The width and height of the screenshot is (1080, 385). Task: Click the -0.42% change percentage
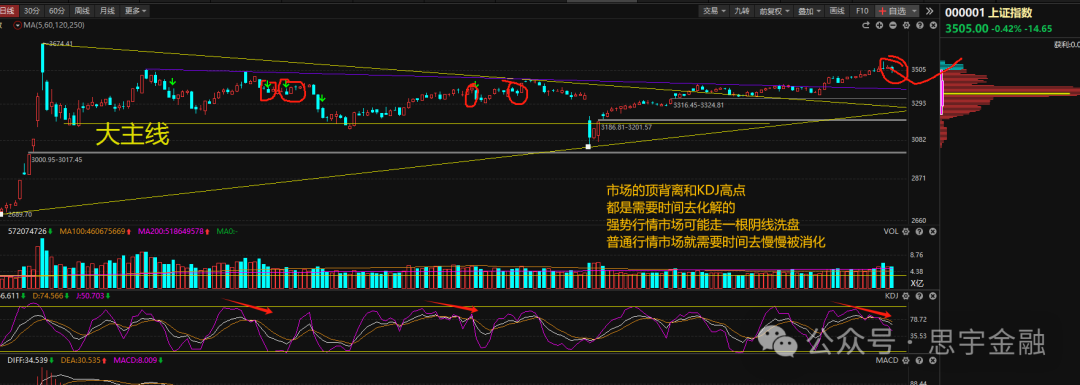1006,29
